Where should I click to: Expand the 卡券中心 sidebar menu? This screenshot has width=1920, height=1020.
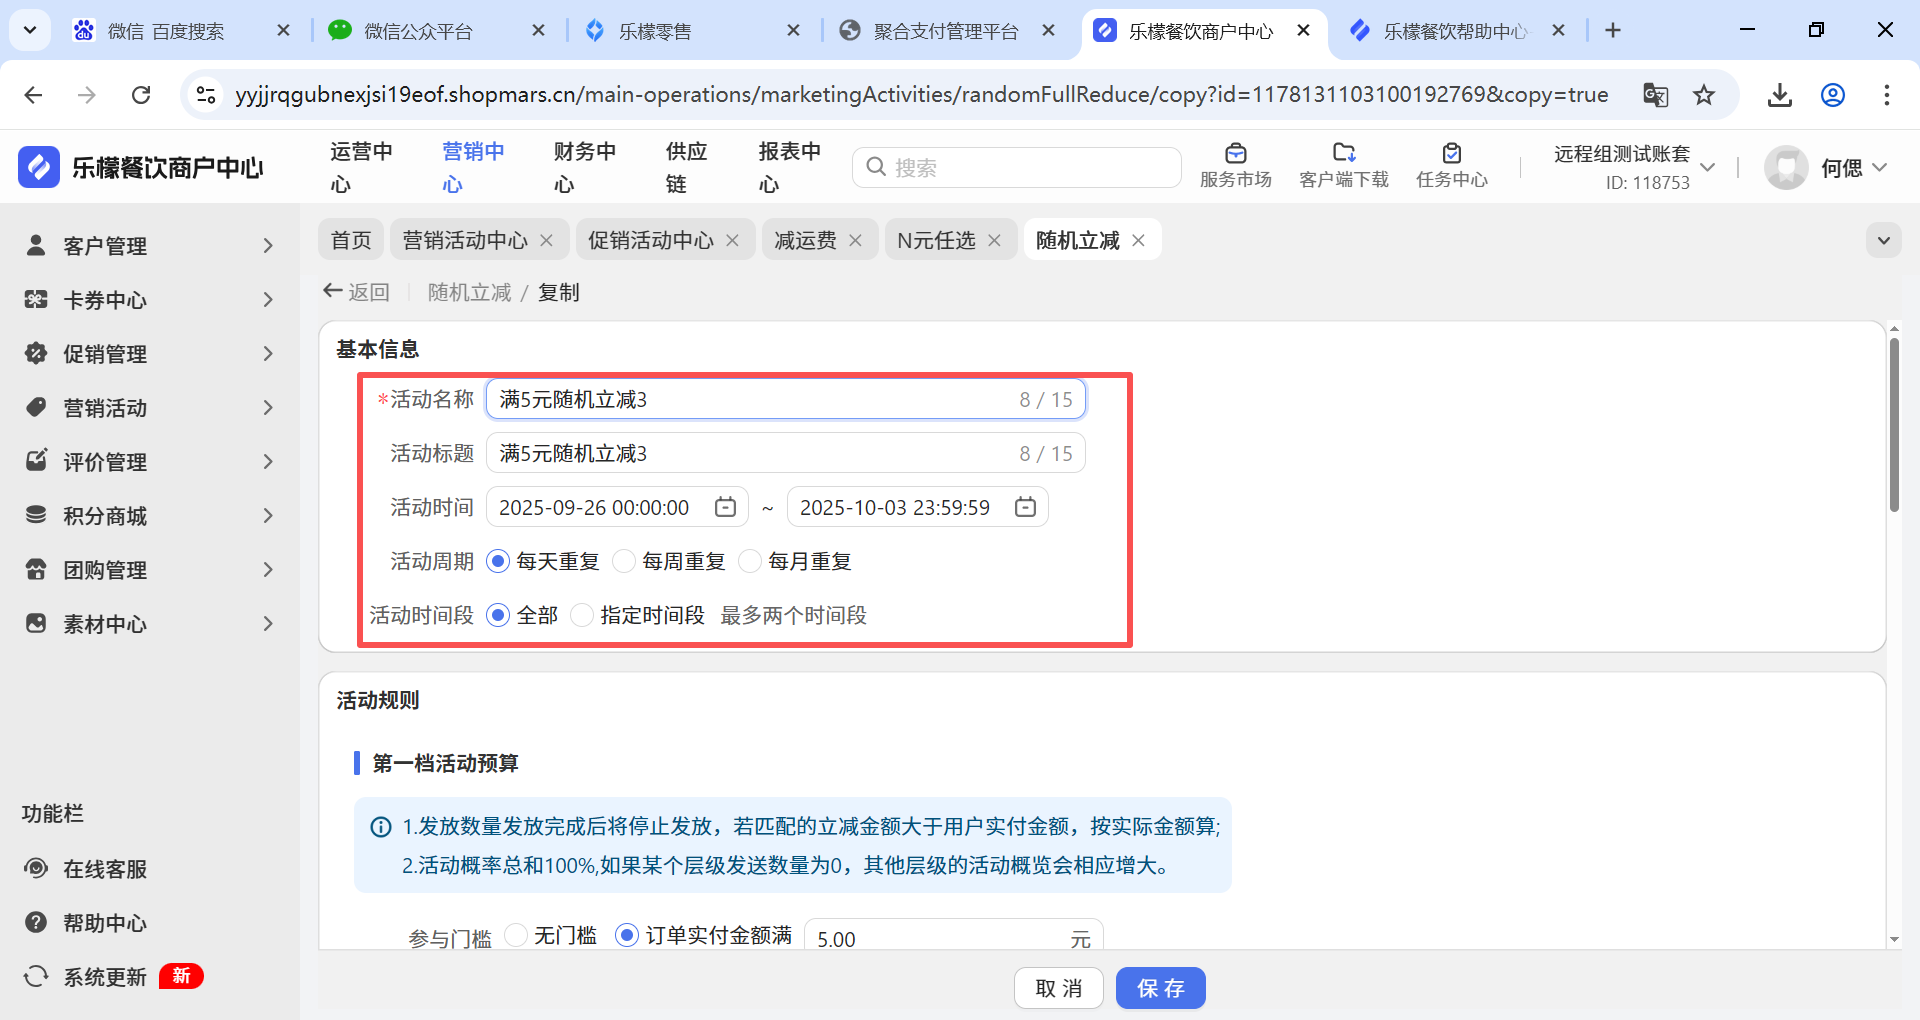149,299
